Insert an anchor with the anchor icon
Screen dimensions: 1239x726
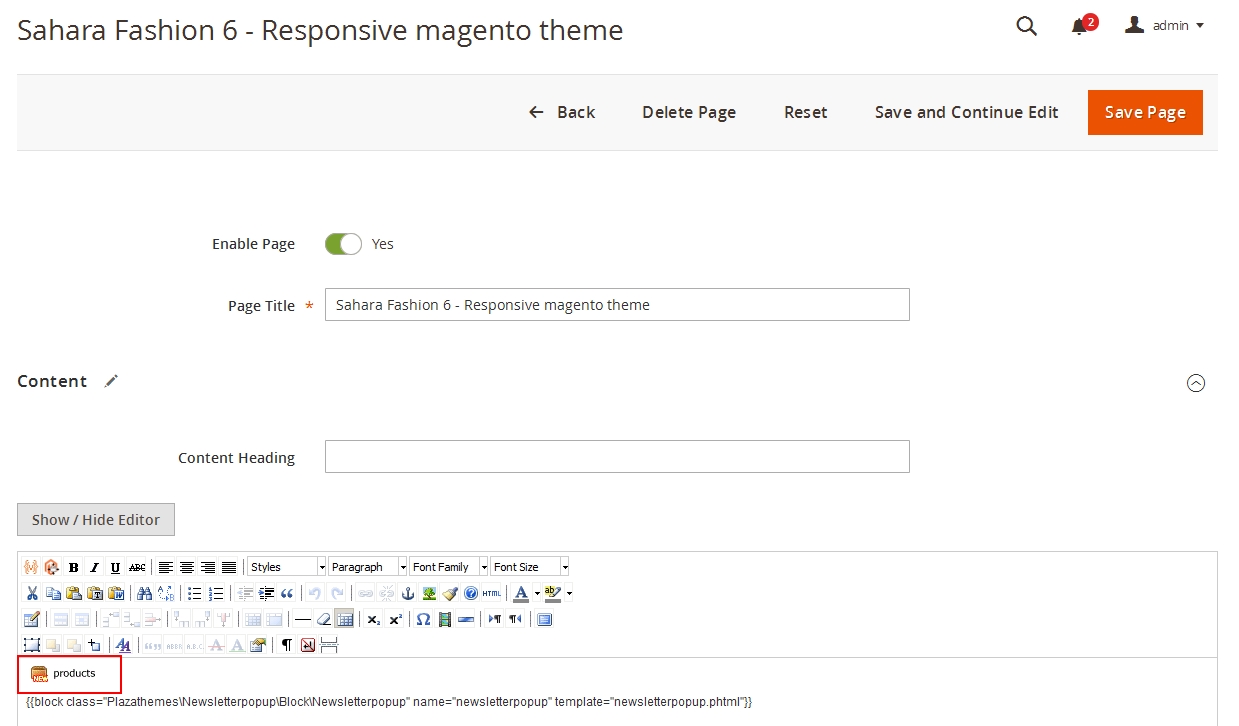click(x=408, y=593)
